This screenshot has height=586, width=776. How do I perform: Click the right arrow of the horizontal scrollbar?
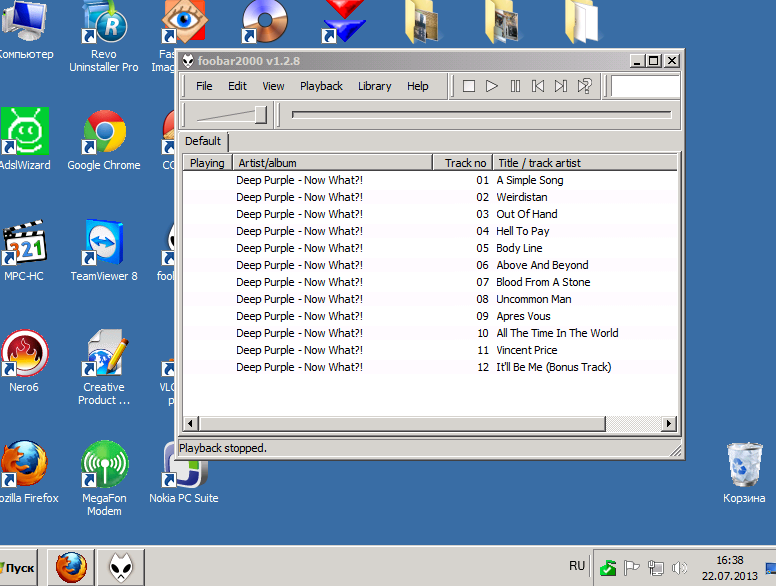669,424
